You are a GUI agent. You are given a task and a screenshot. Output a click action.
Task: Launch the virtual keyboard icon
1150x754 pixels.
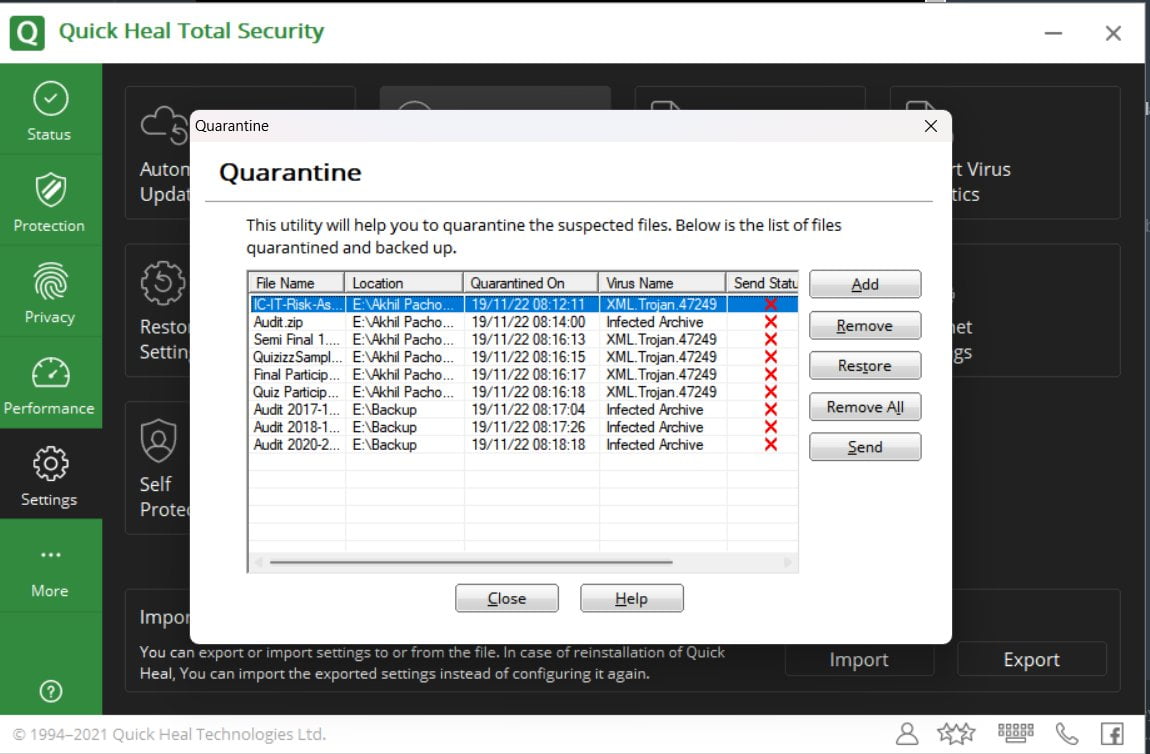1015,733
